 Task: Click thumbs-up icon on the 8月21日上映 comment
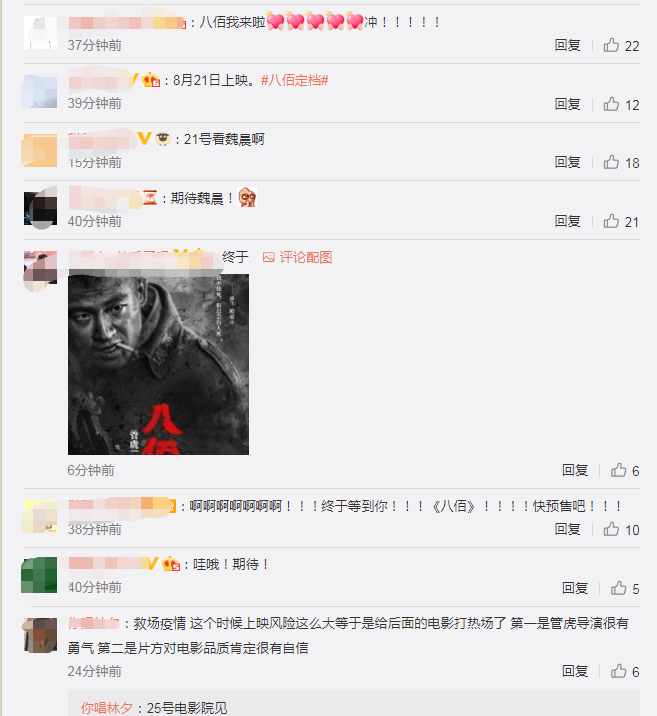[x=611, y=104]
